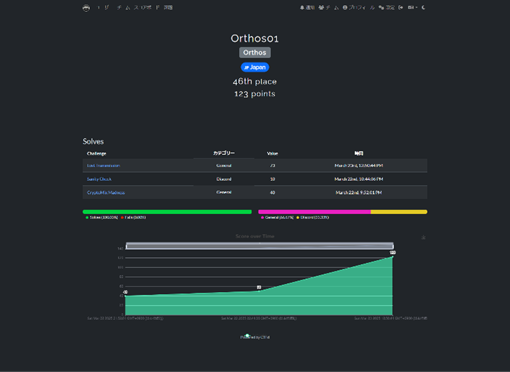The width and height of the screenshot is (510, 372).
Task: Expand the language selection dropdown
Action: pyautogui.click(x=412, y=7)
